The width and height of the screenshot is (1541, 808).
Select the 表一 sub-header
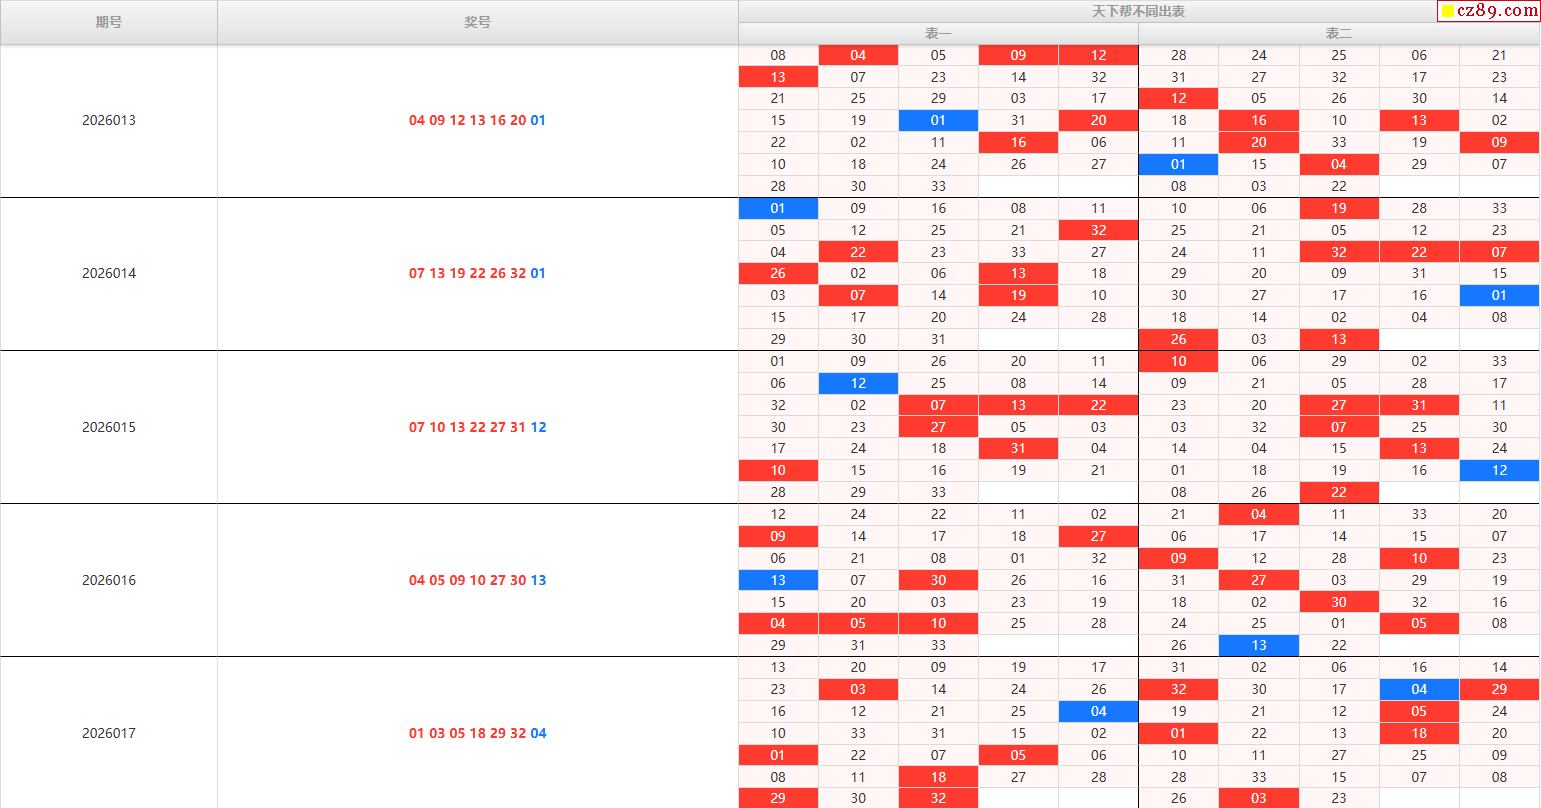click(x=938, y=34)
